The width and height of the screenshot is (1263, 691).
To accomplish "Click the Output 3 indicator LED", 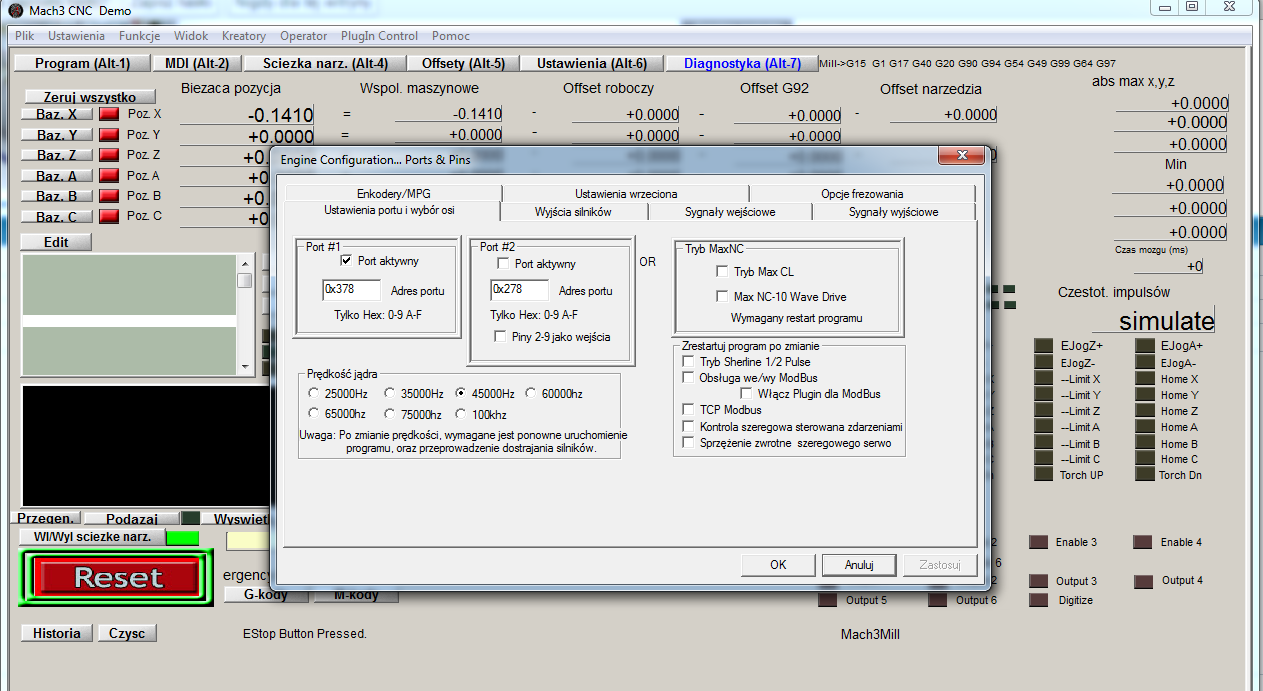I will click(x=1039, y=581).
